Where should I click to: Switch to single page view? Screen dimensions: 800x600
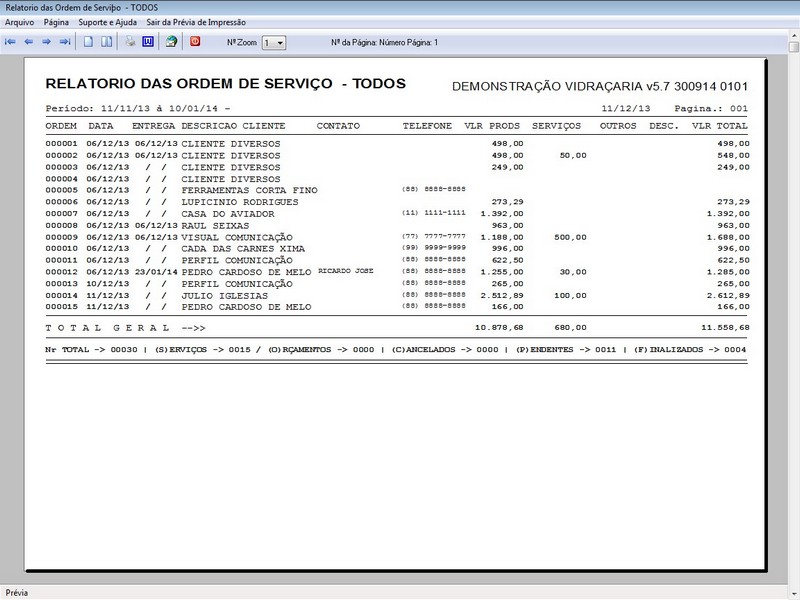tap(85, 41)
